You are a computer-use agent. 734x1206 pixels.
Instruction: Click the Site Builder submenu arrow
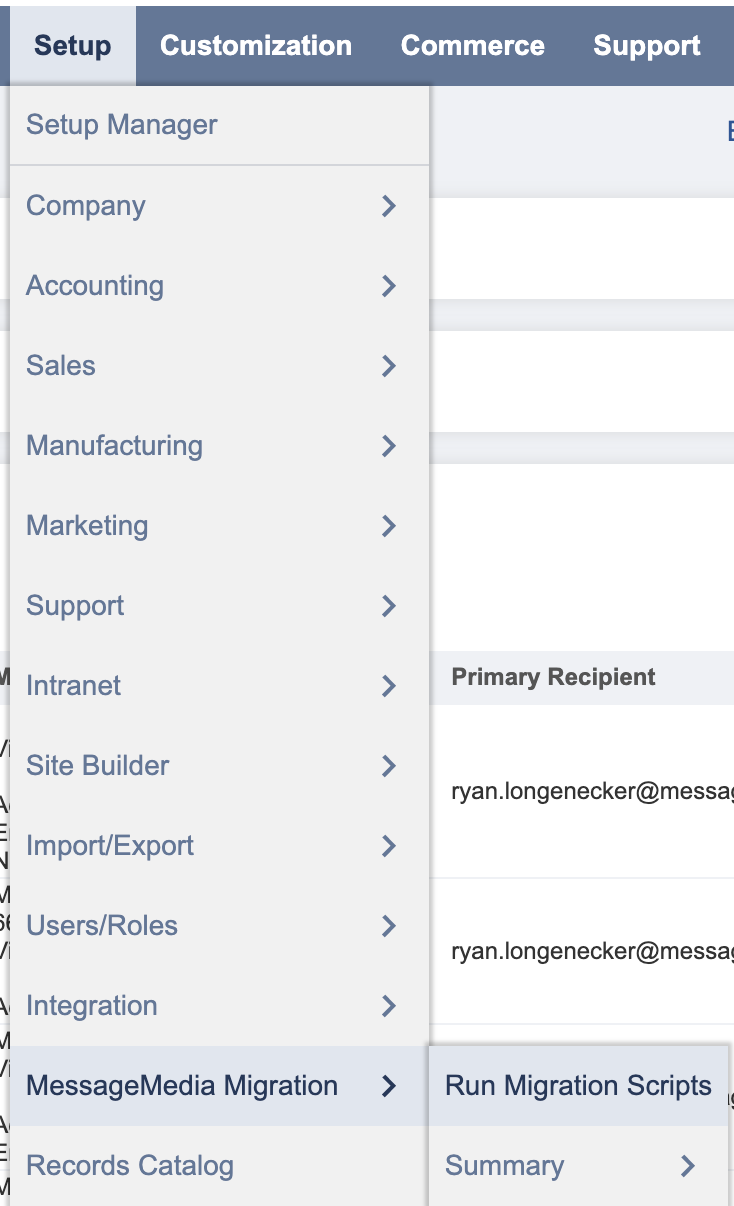tap(389, 766)
